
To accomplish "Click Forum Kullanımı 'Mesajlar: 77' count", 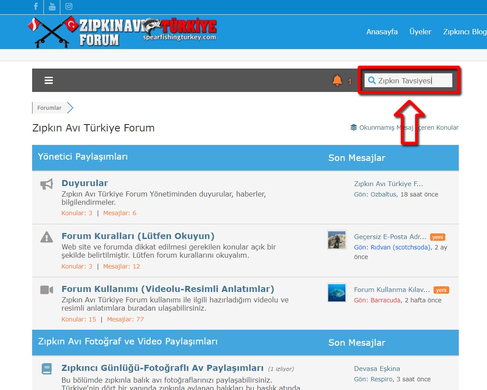I will click(x=125, y=319).
